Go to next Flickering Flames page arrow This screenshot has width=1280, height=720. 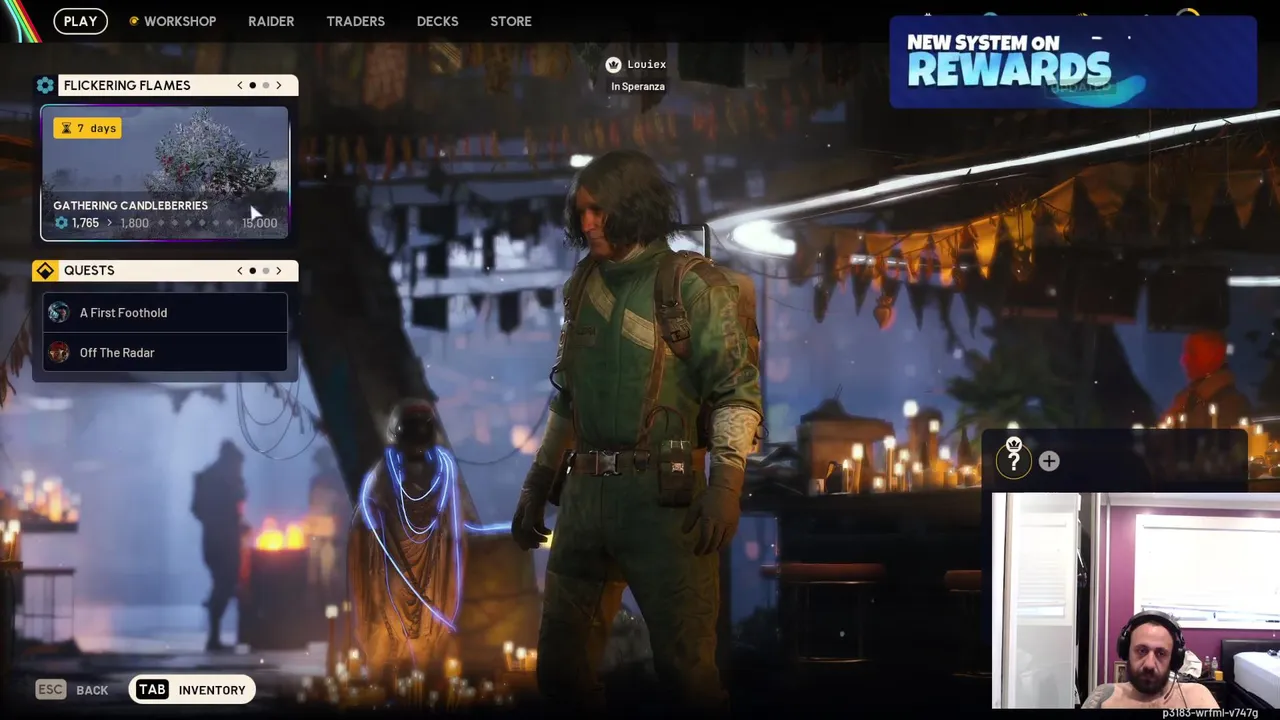(278, 85)
